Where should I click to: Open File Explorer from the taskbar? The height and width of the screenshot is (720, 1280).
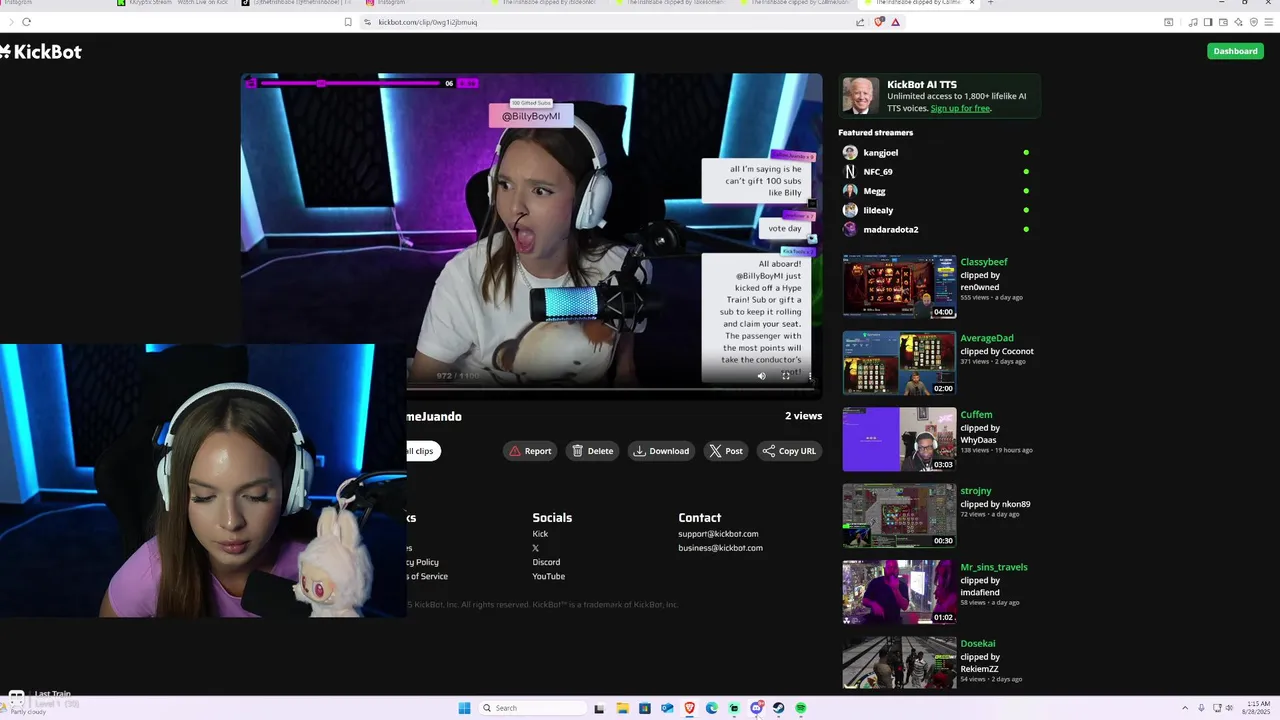pos(622,708)
